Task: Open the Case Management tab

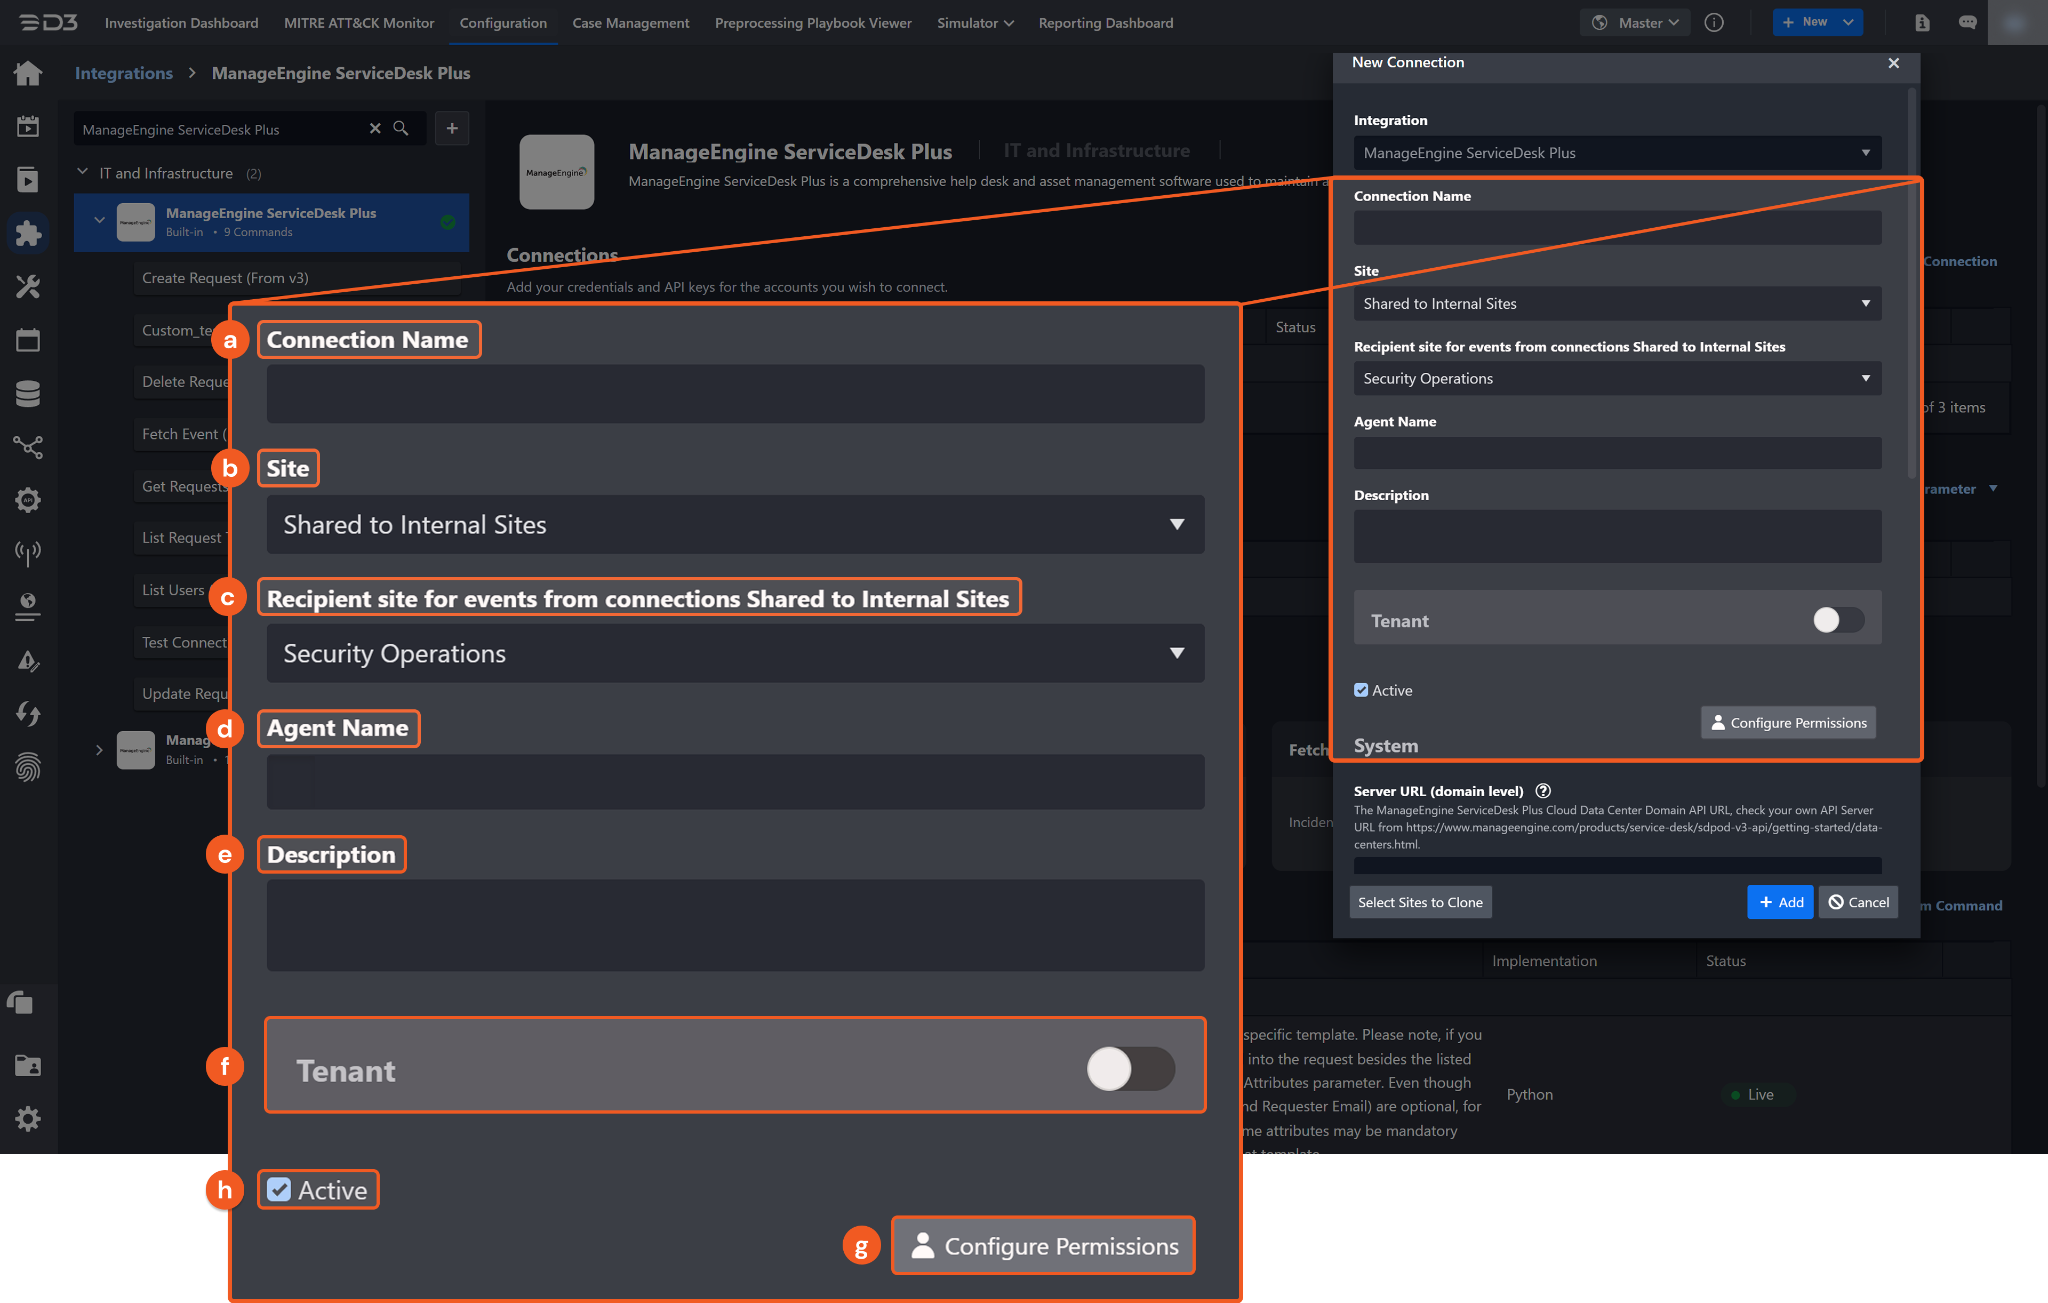Action: click(630, 23)
